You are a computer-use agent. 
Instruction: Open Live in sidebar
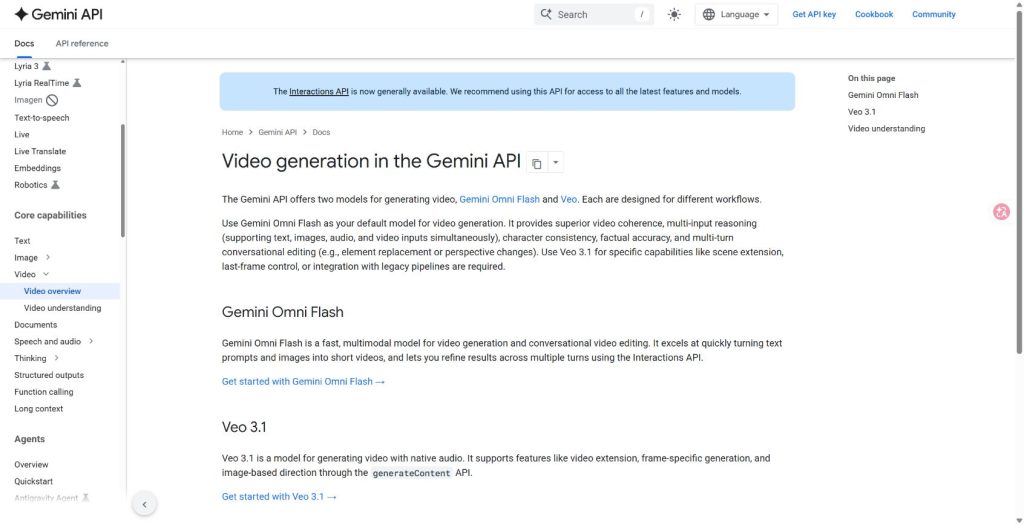(22, 135)
